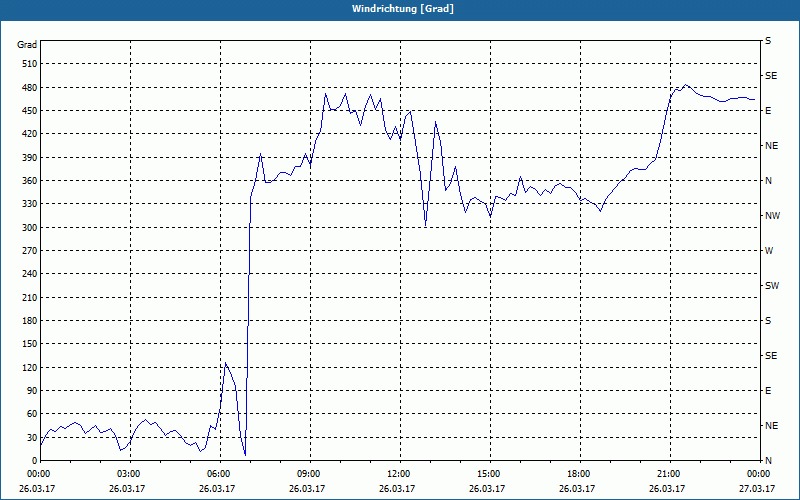This screenshot has height=500, width=800.
Task: Click the 150 degree axis label
Action: click(x=30, y=344)
